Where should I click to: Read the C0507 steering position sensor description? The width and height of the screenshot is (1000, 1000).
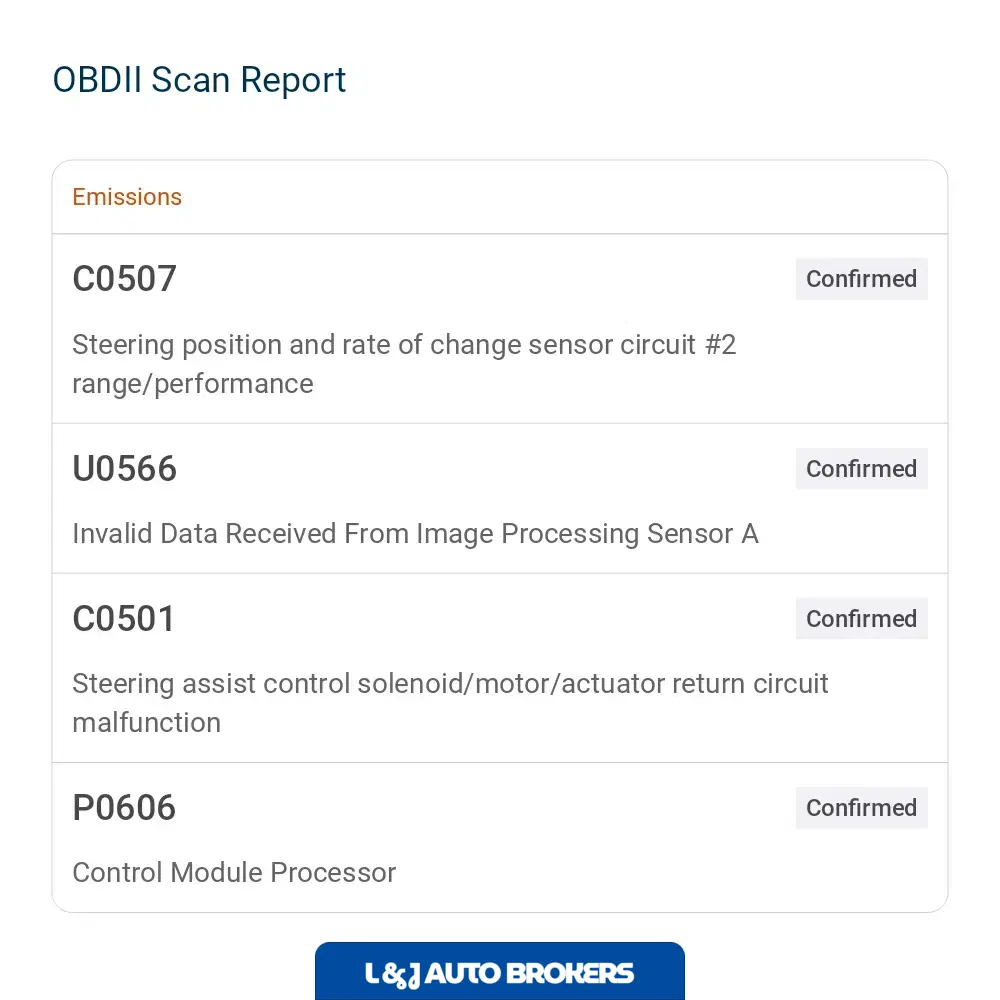(404, 364)
